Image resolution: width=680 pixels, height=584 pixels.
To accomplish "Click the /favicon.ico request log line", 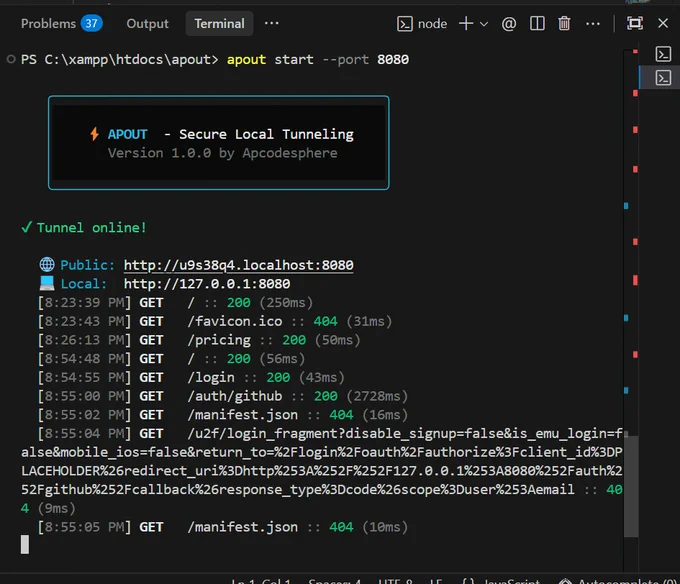I will pyautogui.click(x=215, y=322).
